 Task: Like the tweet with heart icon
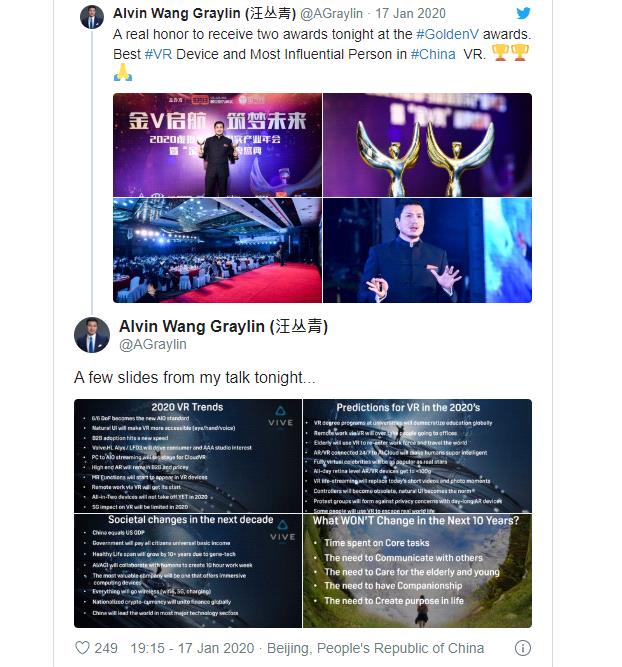pos(82,648)
